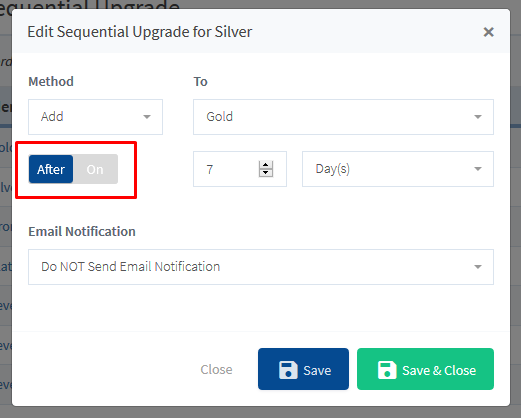
Task: Click the Email Notification label
Action: click(82, 231)
